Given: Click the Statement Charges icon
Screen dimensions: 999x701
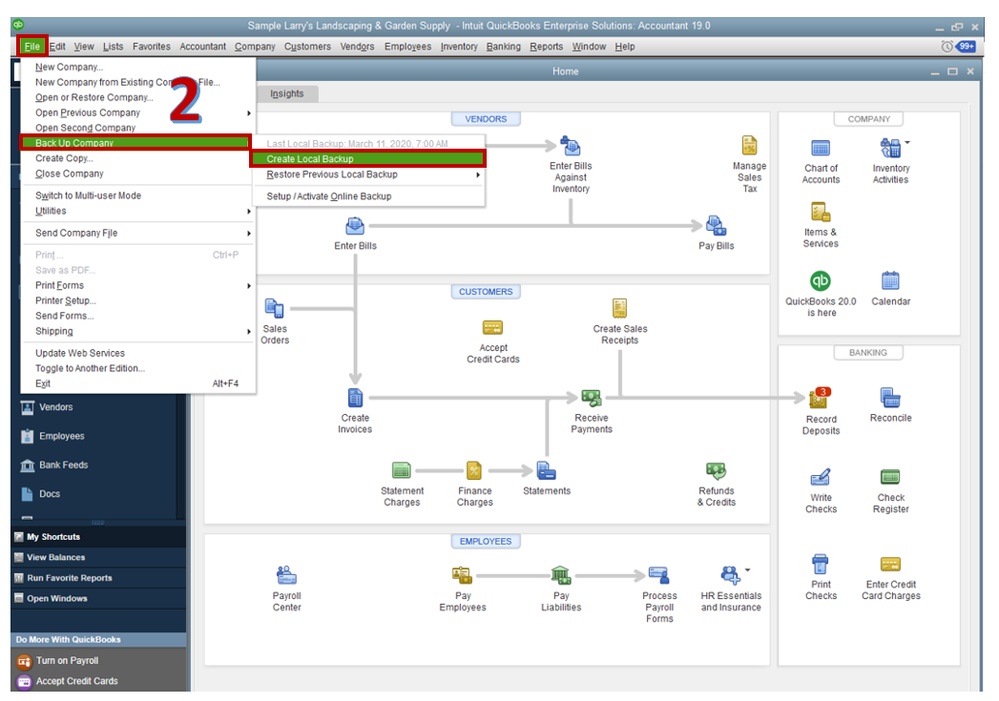Looking at the screenshot, I should pyautogui.click(x=401, y=470).
